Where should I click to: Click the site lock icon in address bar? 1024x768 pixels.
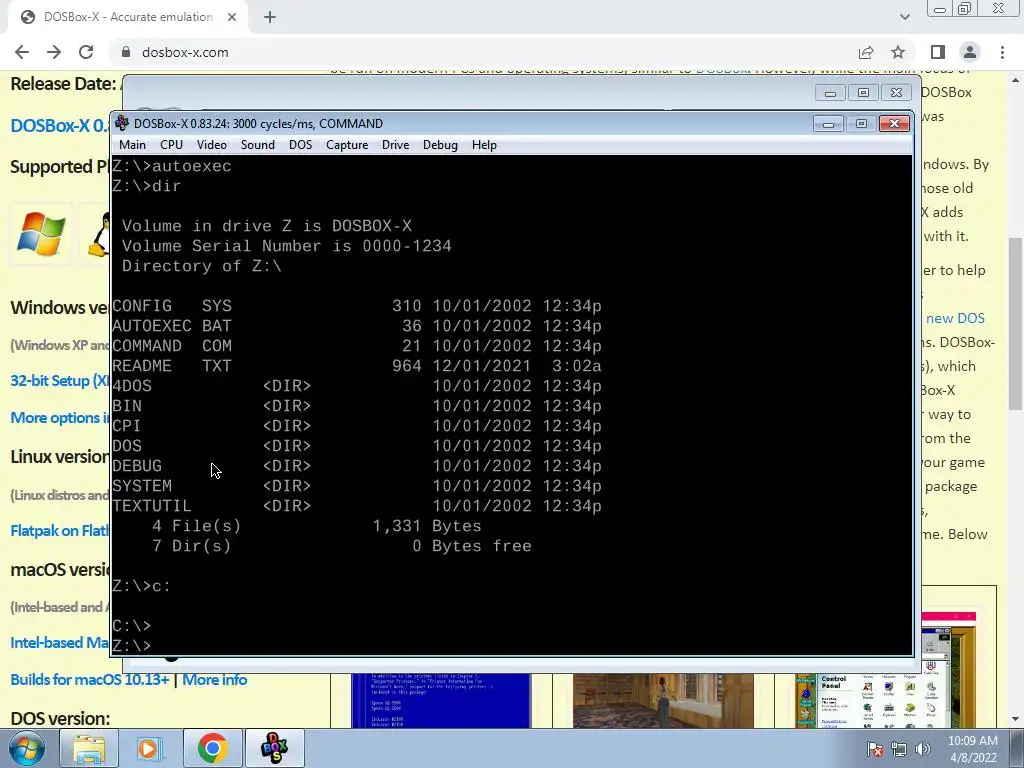pos(126,52)
